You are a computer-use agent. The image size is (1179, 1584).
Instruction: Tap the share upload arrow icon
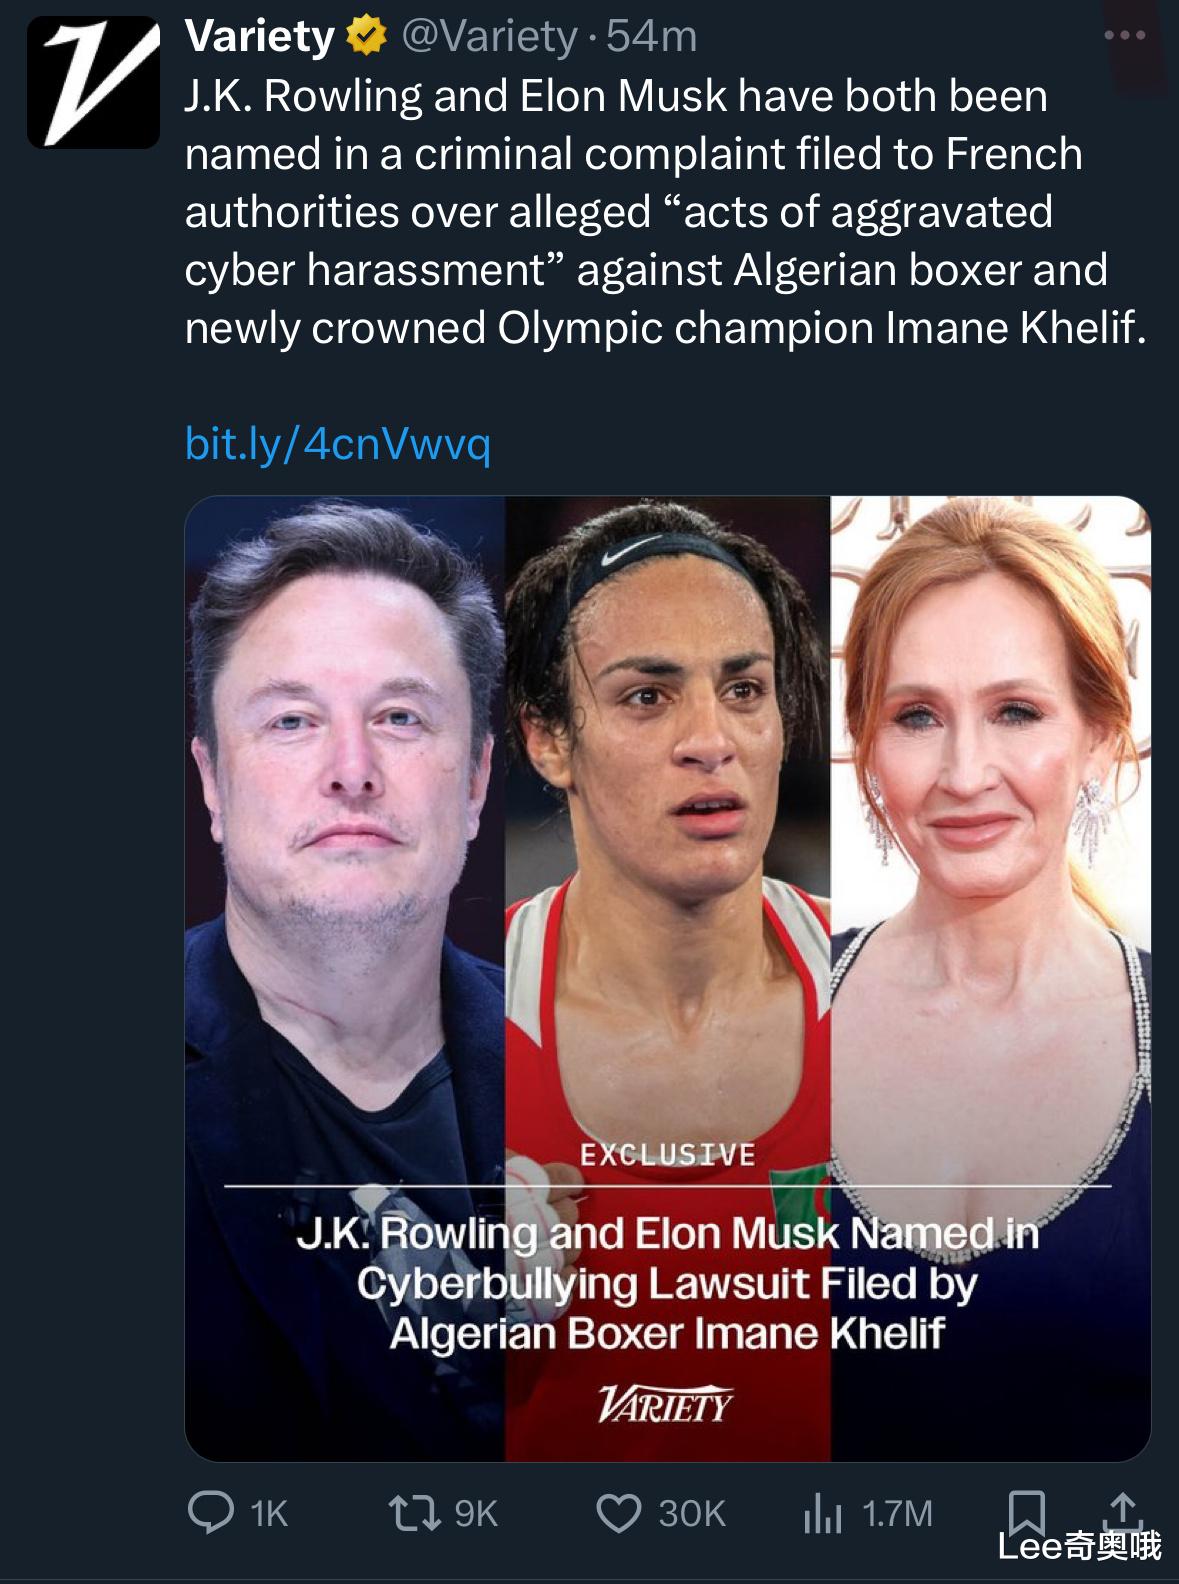pos(1122,1510)
